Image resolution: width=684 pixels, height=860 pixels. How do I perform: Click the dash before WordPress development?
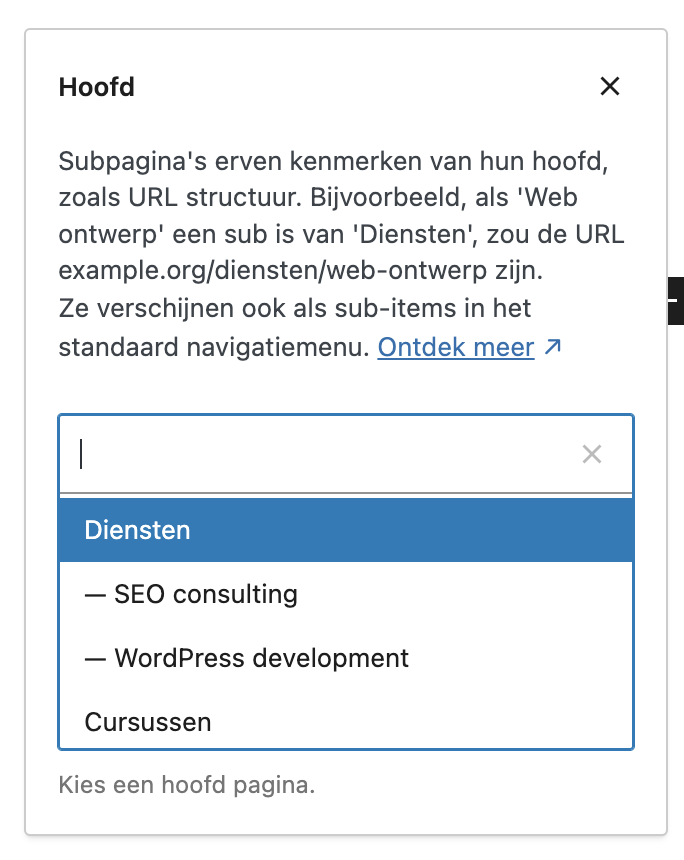point(93,658)
